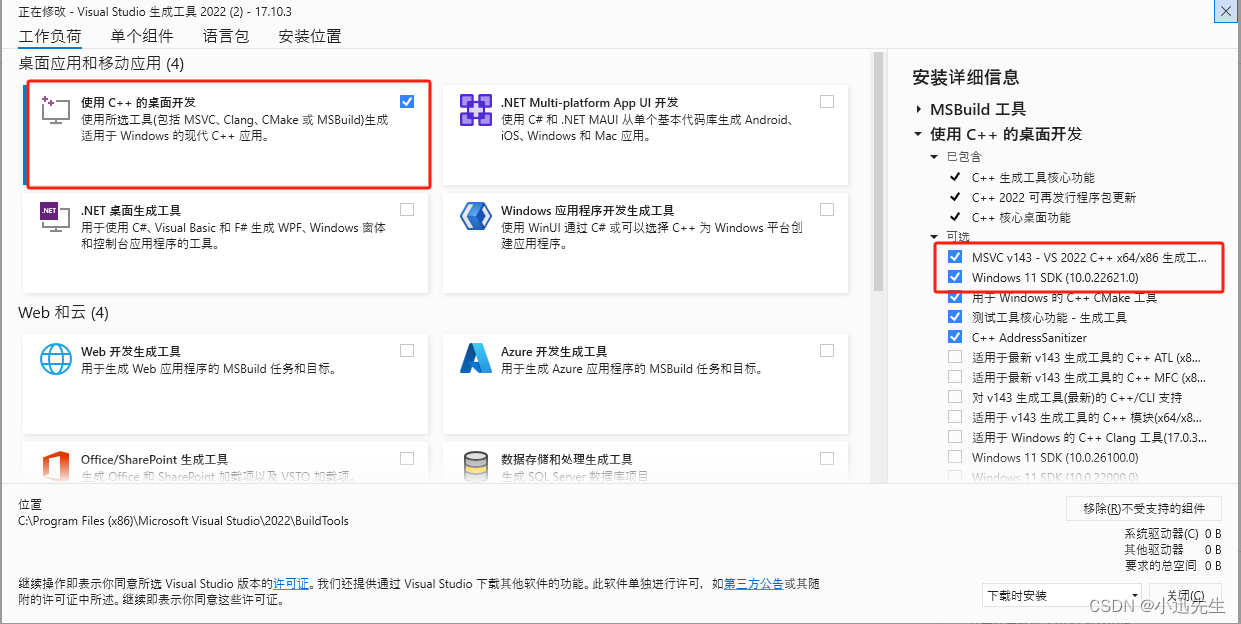Close the installer window with the X
Screen dimensions: 1241x624
1225,11
